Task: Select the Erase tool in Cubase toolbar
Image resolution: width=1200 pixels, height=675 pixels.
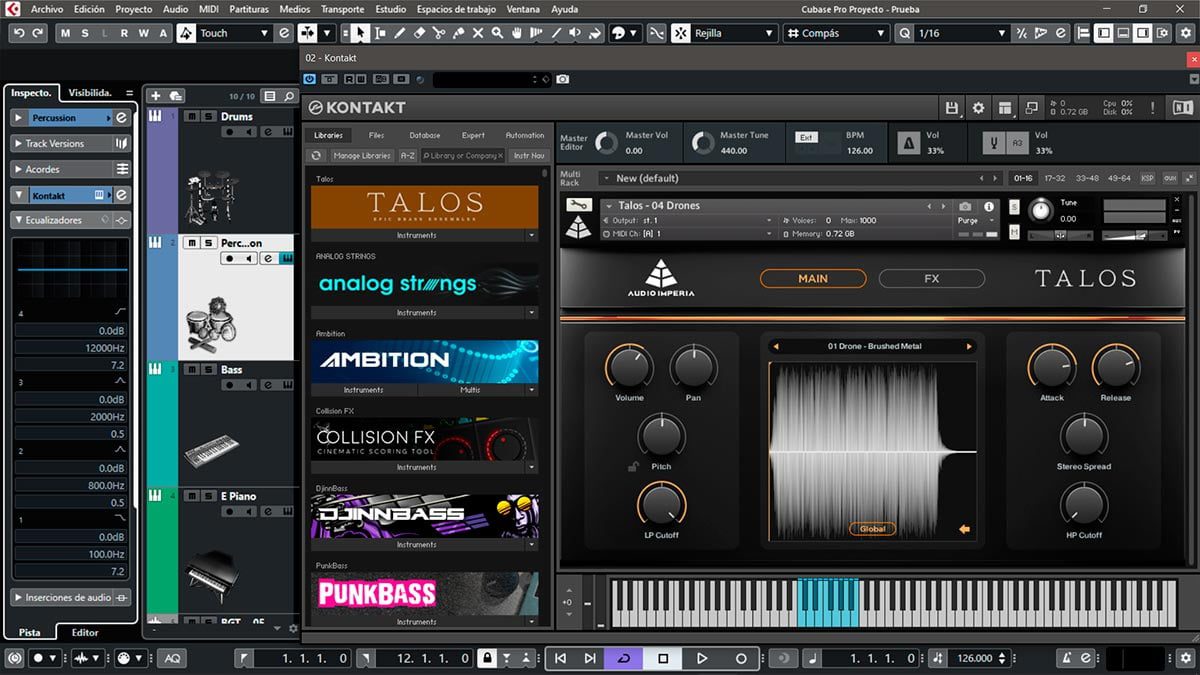Action: coord(420,33)
